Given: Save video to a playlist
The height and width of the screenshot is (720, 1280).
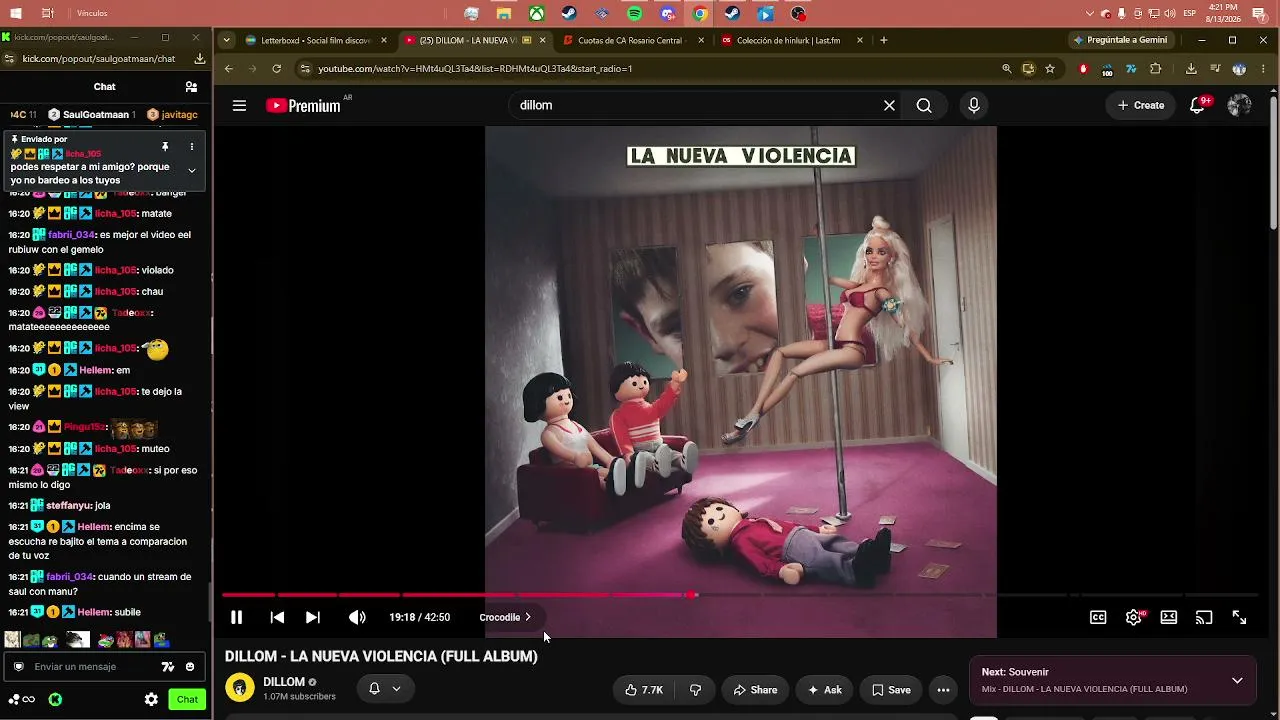Looking at the screenshot, I should [x=891, y=690].
